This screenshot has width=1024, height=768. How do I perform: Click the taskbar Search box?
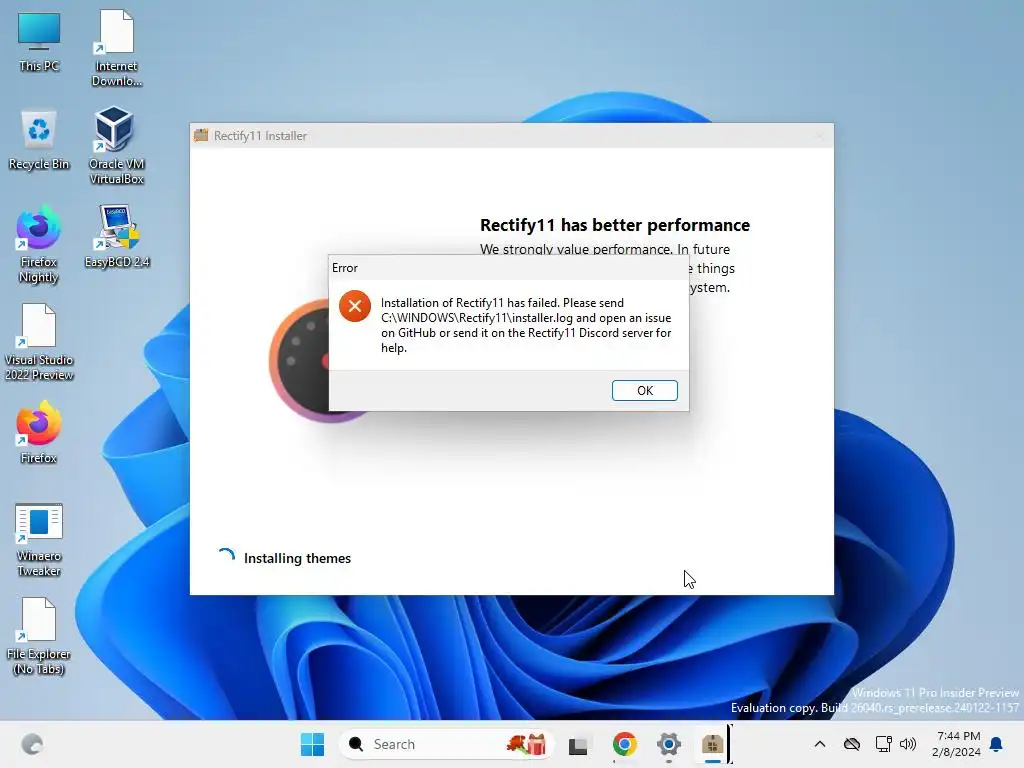447,744
